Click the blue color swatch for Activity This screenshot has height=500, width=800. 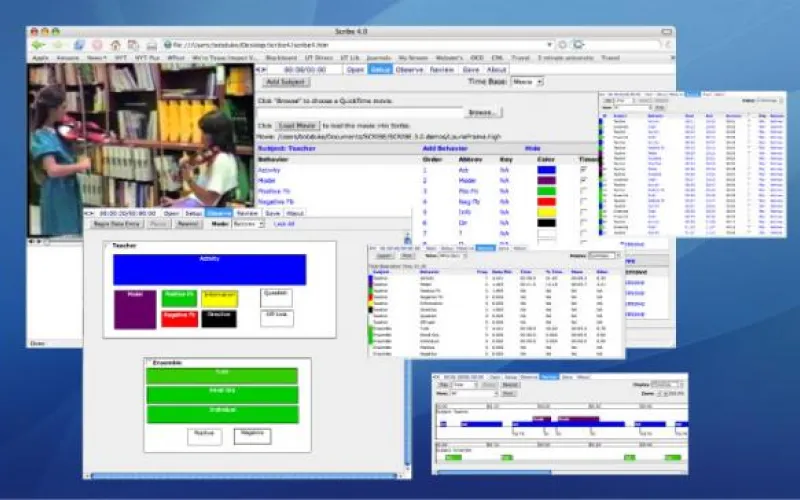pyautogui.click(x=546, y=170)
